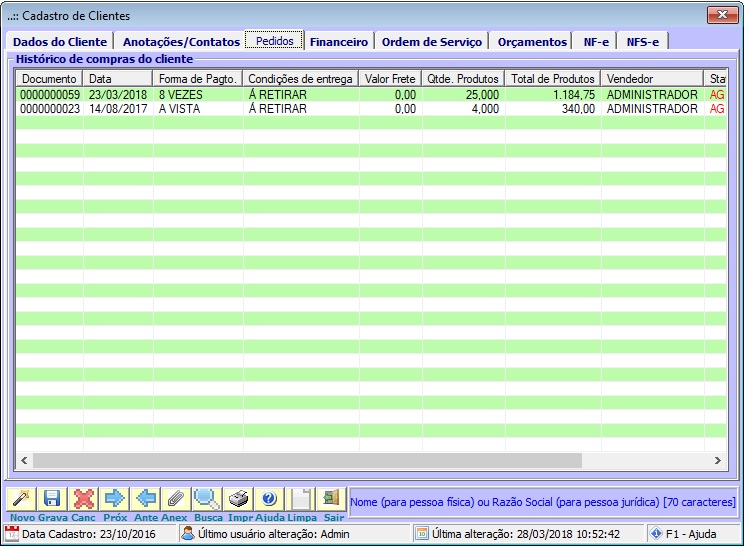Viewport: 744px width, 547px height.
Task: Click the total value 340,00
Action: pyautogui.click(x=578, y=109)
